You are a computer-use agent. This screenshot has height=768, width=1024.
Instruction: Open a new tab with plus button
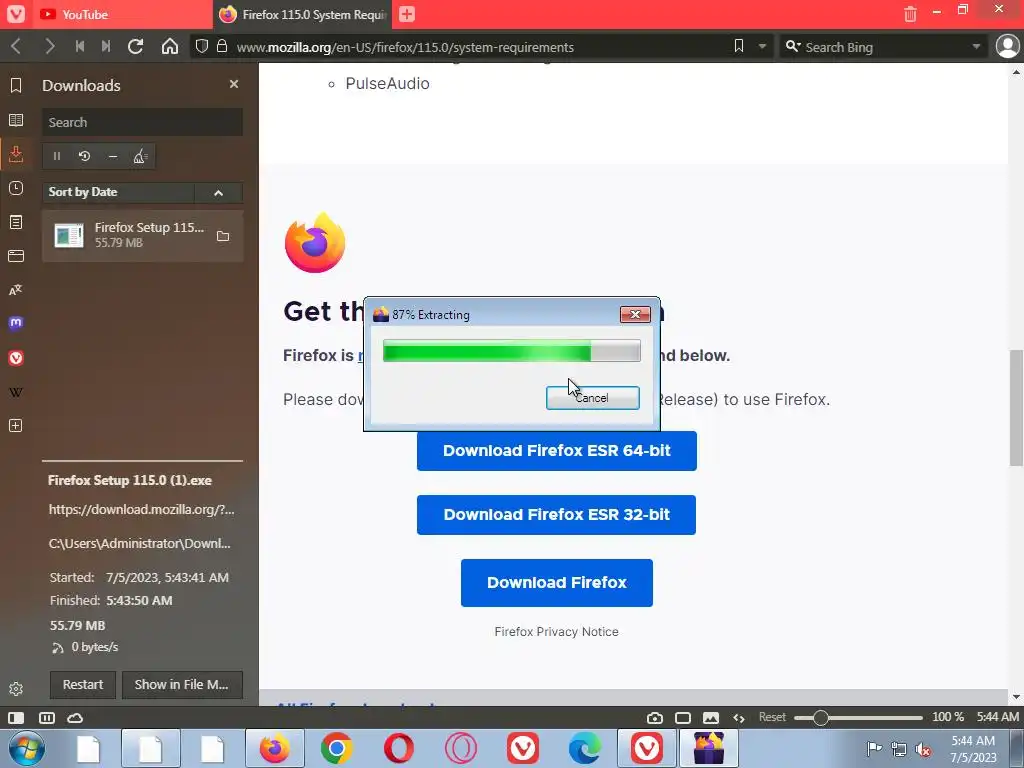(x=406, y=14)
